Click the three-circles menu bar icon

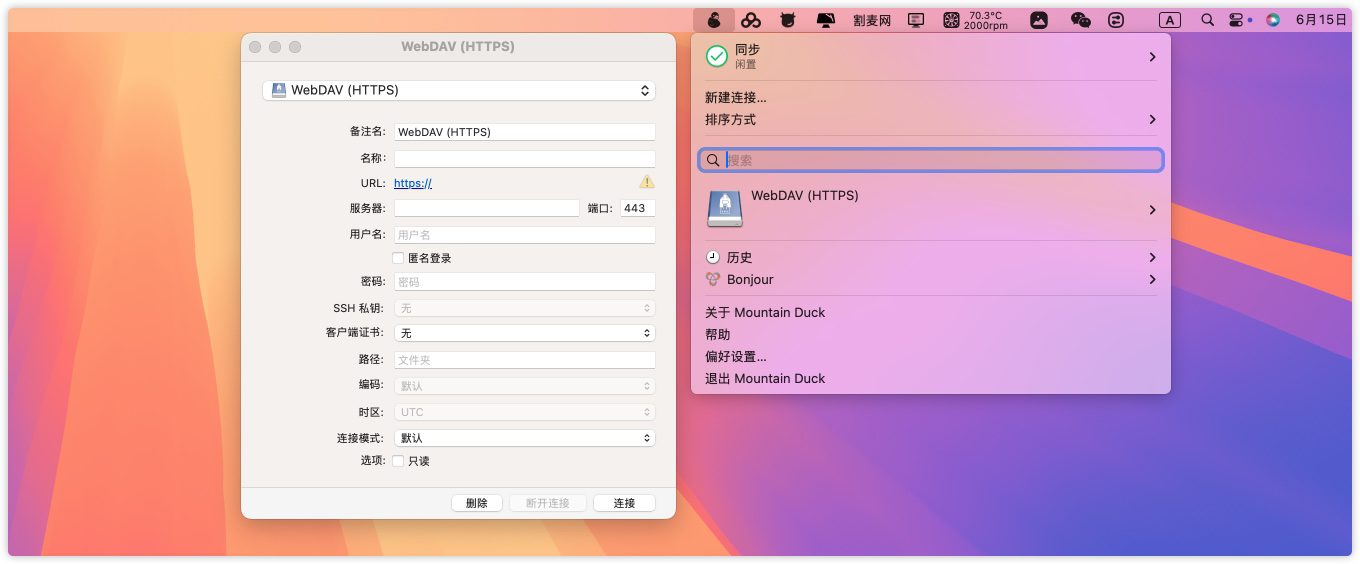(751, 20)
